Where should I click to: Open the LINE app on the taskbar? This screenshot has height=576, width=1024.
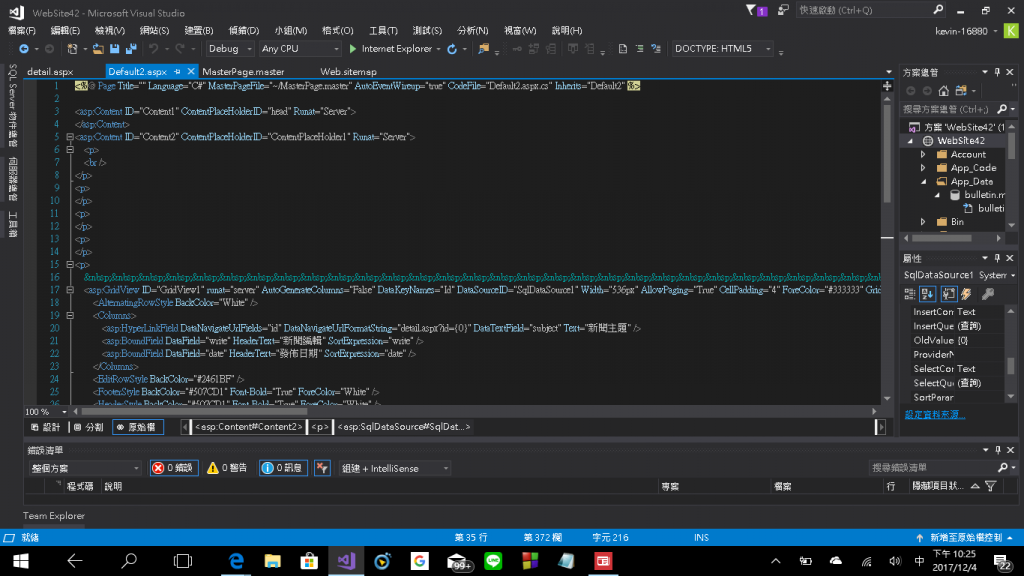pyautogui.click(x=493, y=561)
